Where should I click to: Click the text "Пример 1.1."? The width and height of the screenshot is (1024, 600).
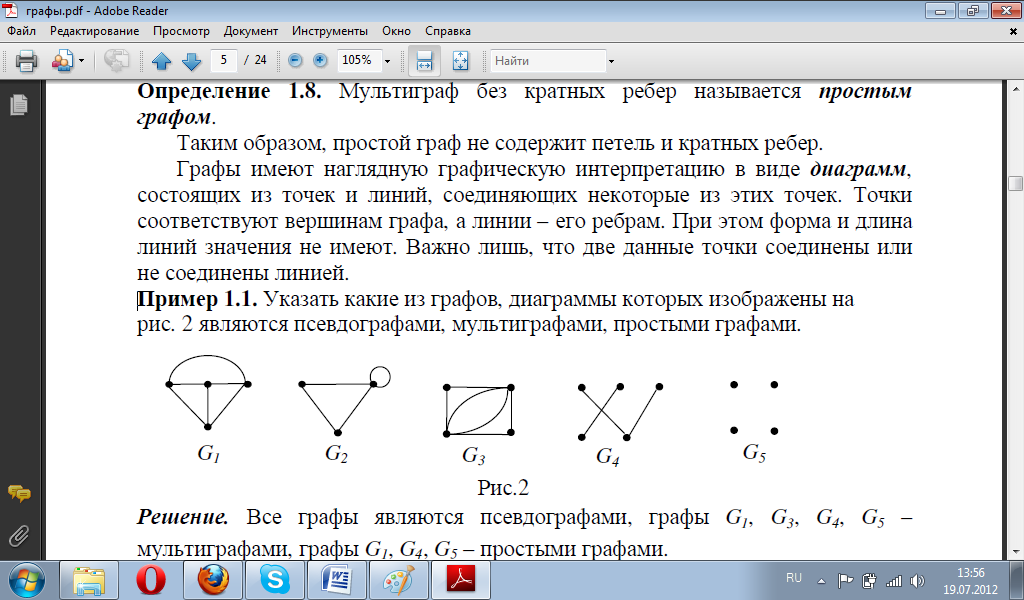click(x=198, y=299)
